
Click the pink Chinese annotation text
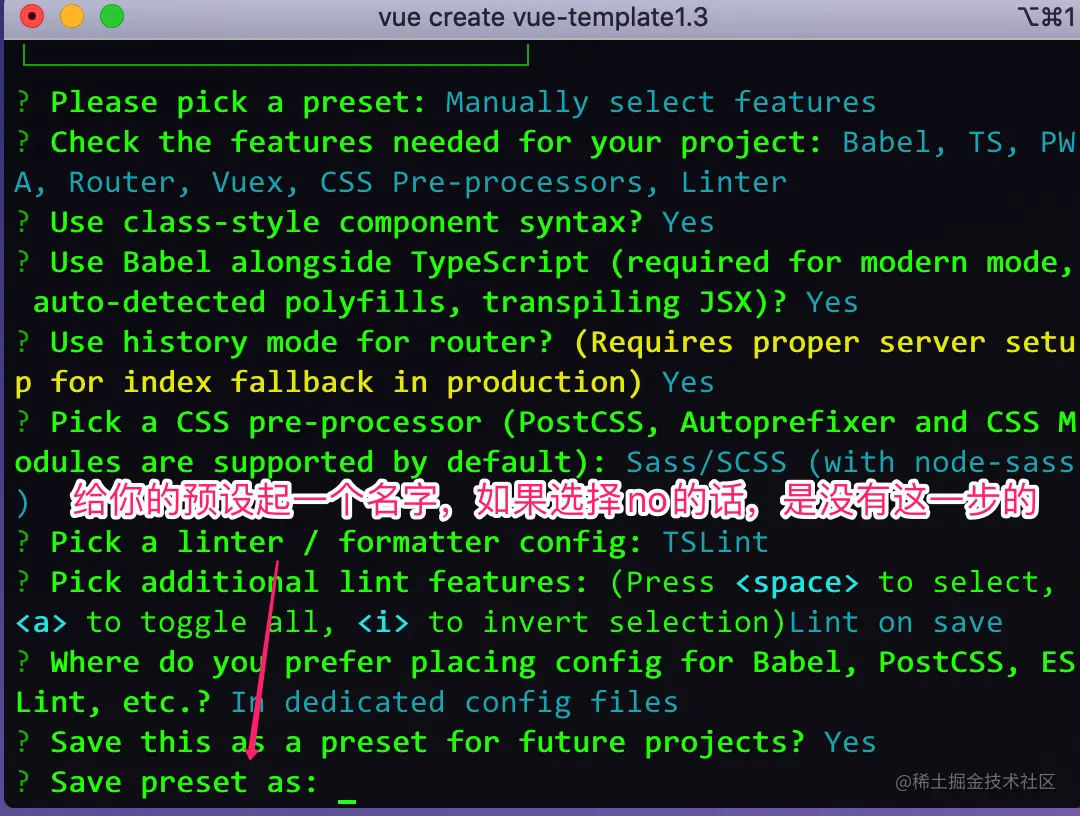pos(553,501)
